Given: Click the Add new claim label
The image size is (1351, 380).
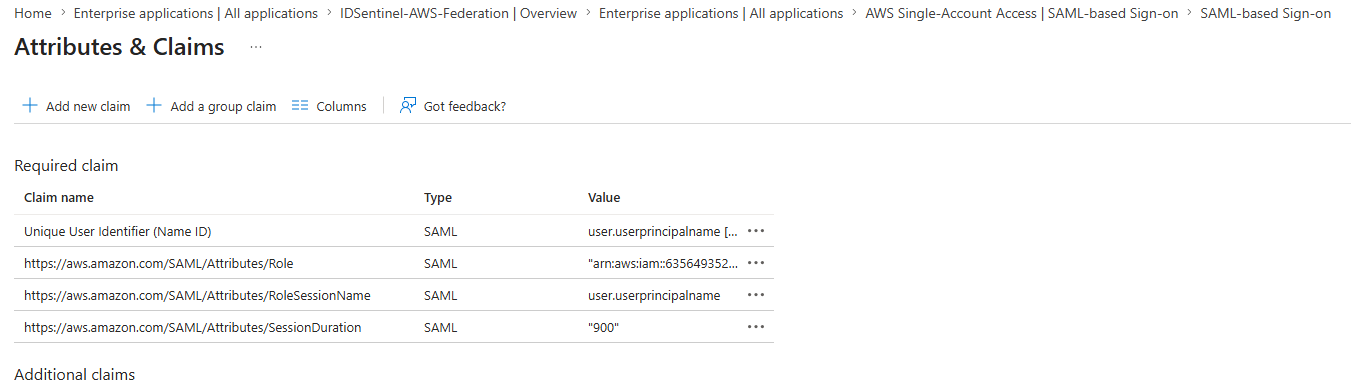Looking at the screenshot, I should (88, 106).
